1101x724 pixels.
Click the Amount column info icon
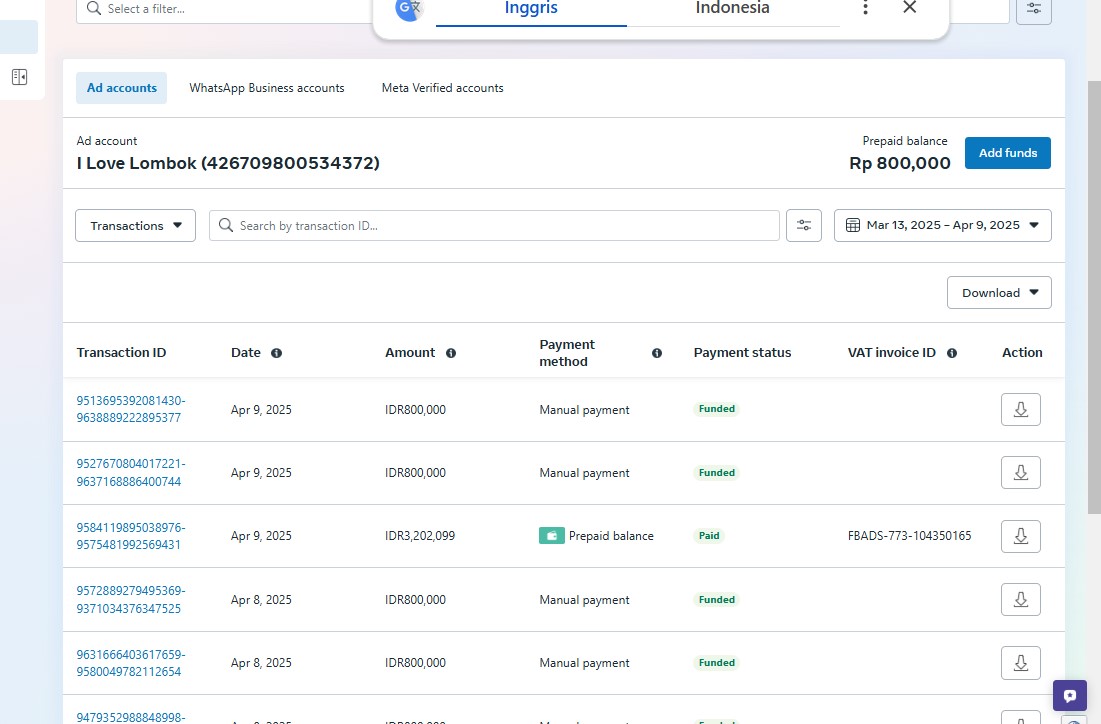point(451,353)
